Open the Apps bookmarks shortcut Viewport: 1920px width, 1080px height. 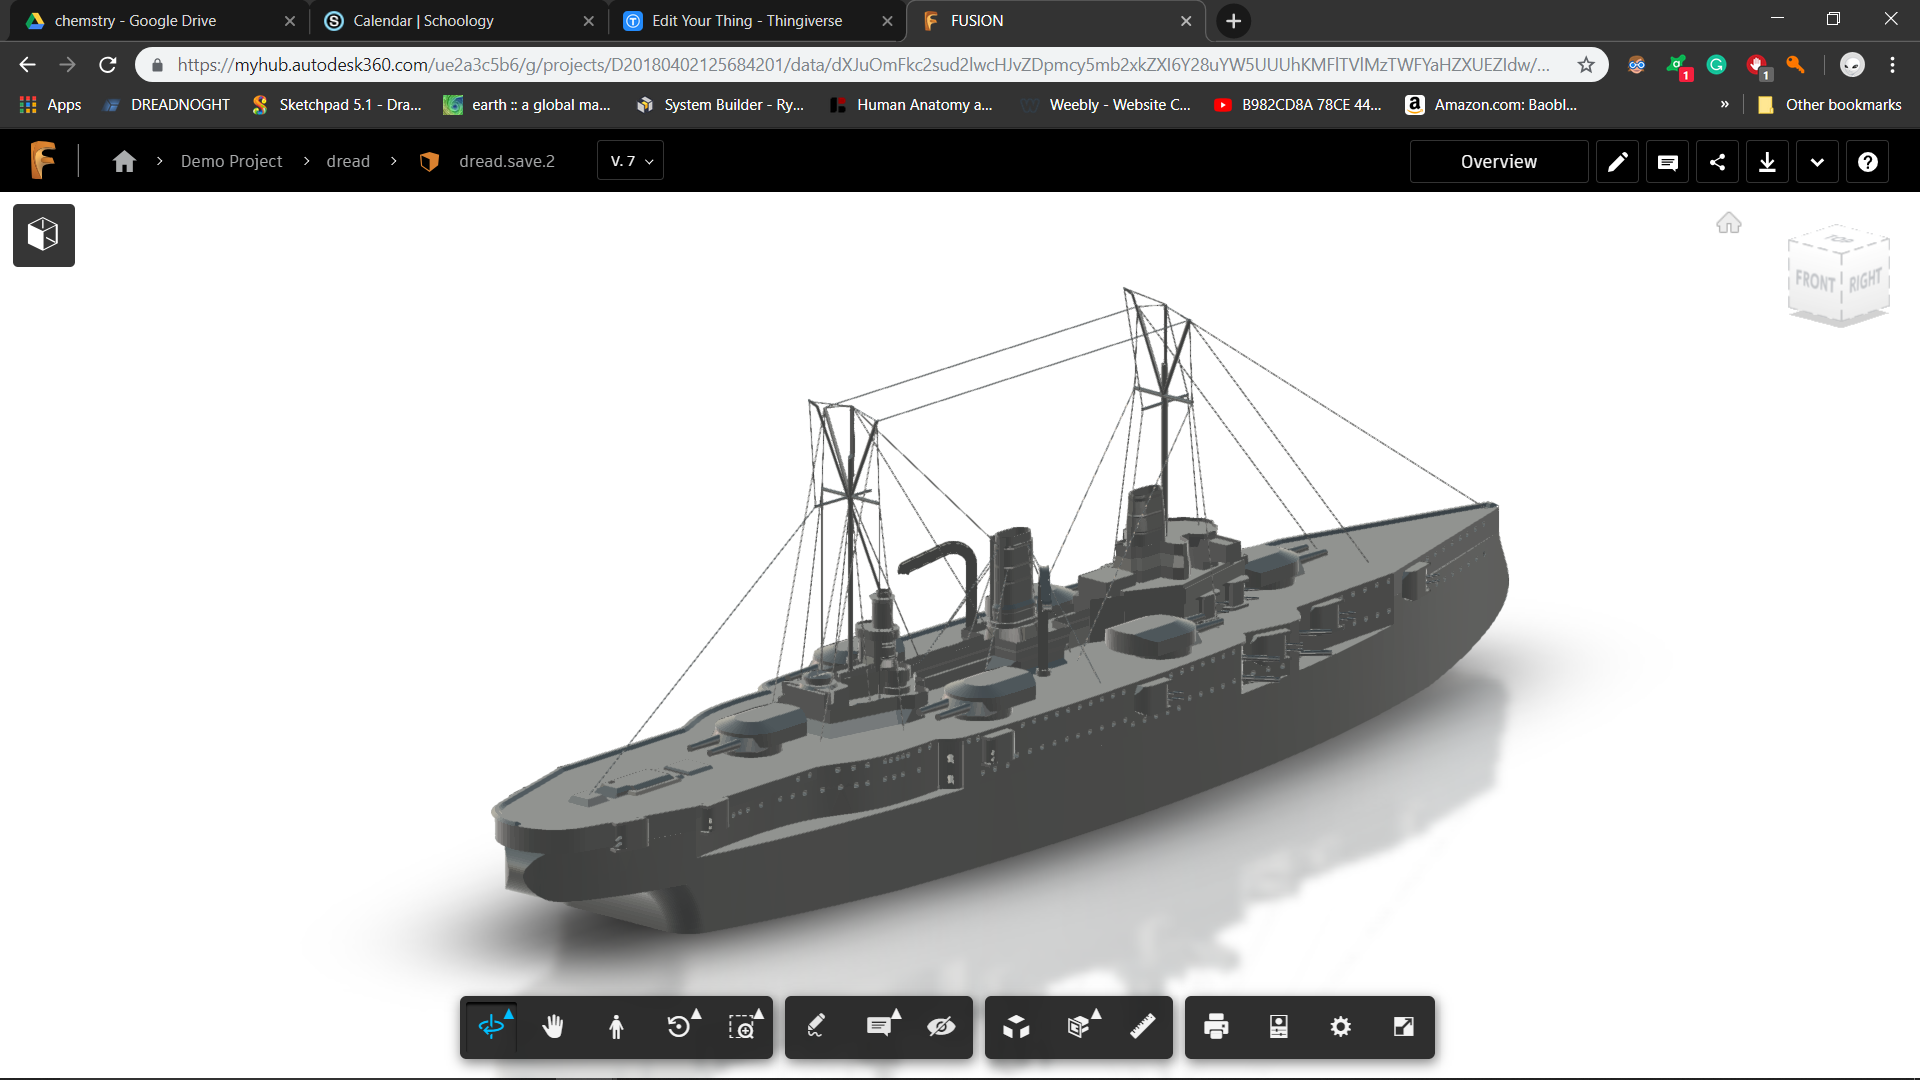point(50,105)
